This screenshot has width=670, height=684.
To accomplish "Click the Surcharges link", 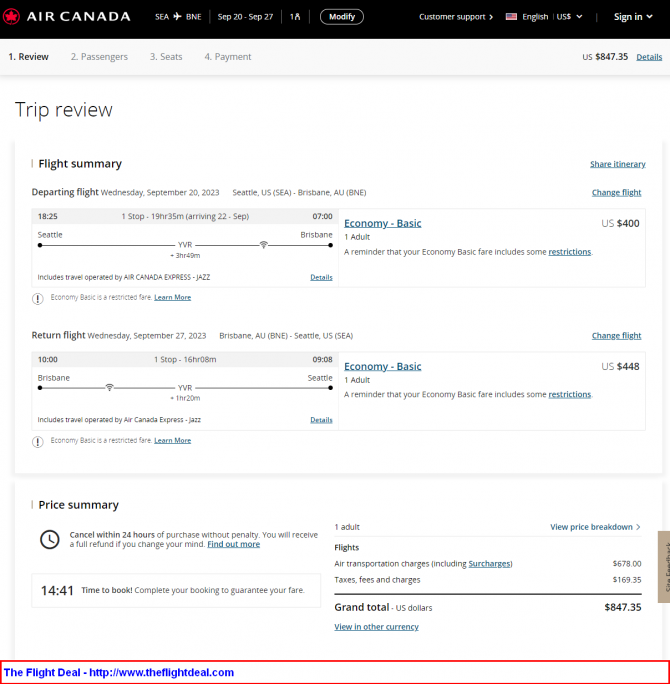I will tap(489, 564).
